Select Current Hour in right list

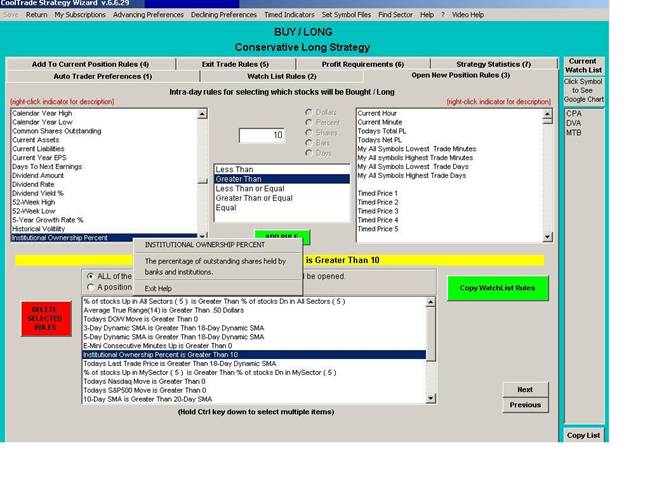449,113
